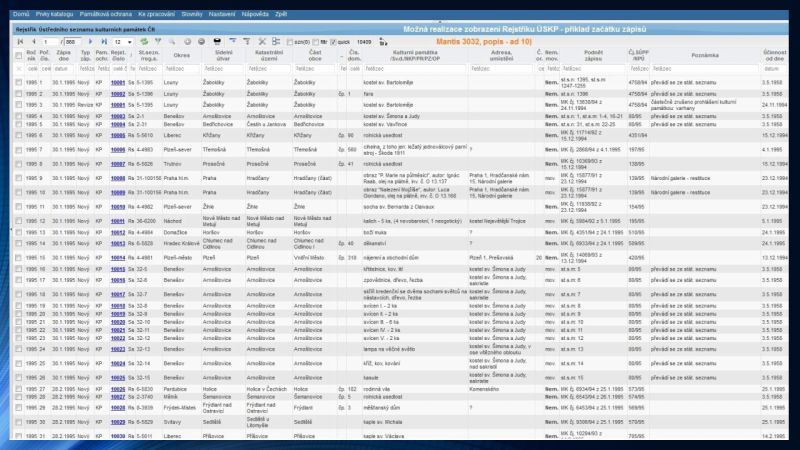This screenshot has width=800, height=450.
Task: Open the Památková ochrana menu
Action: pyautogui.click(x=106, y=14)
